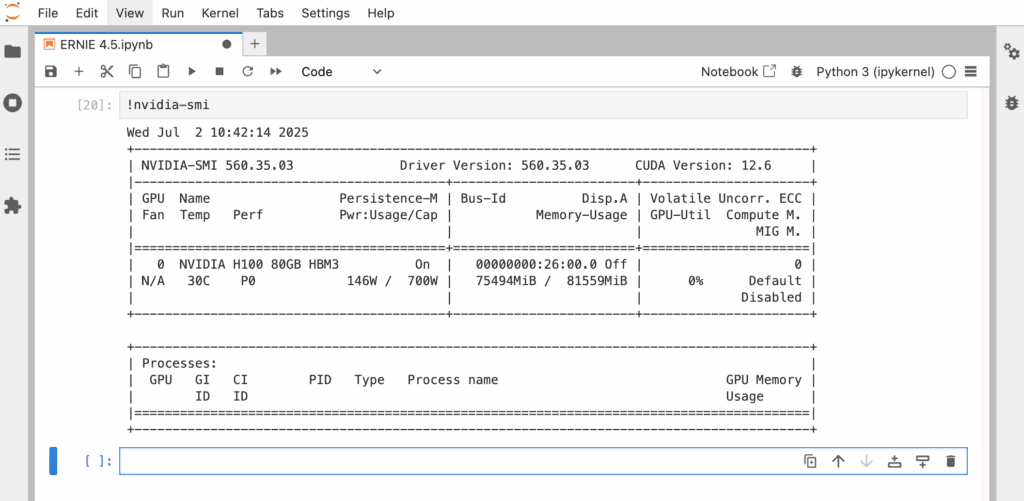This screenshot has height=501, width=1024.
Task: Click the NVIDIA H100 80GB HBM3 text
Action: pyautogui.click(x=259, y=265)
